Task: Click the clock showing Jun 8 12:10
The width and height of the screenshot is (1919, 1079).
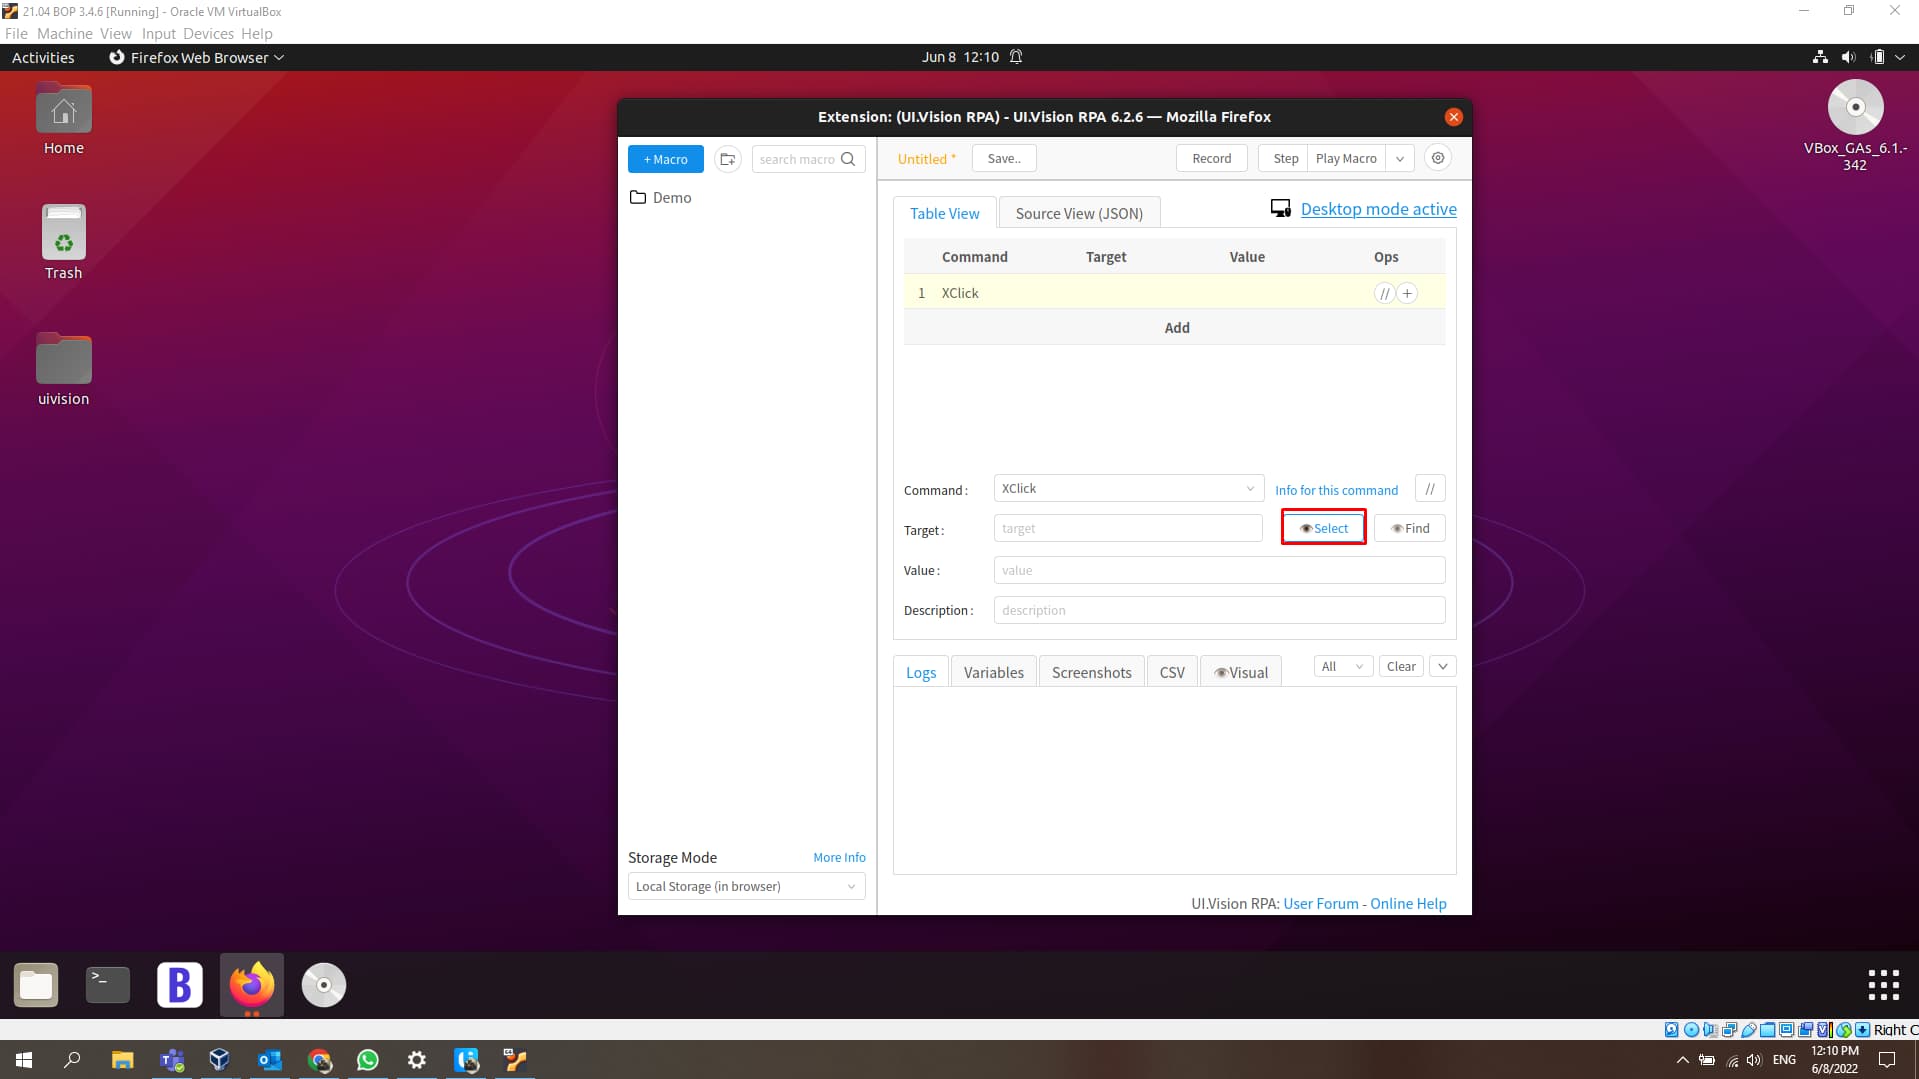Action: 960,57
